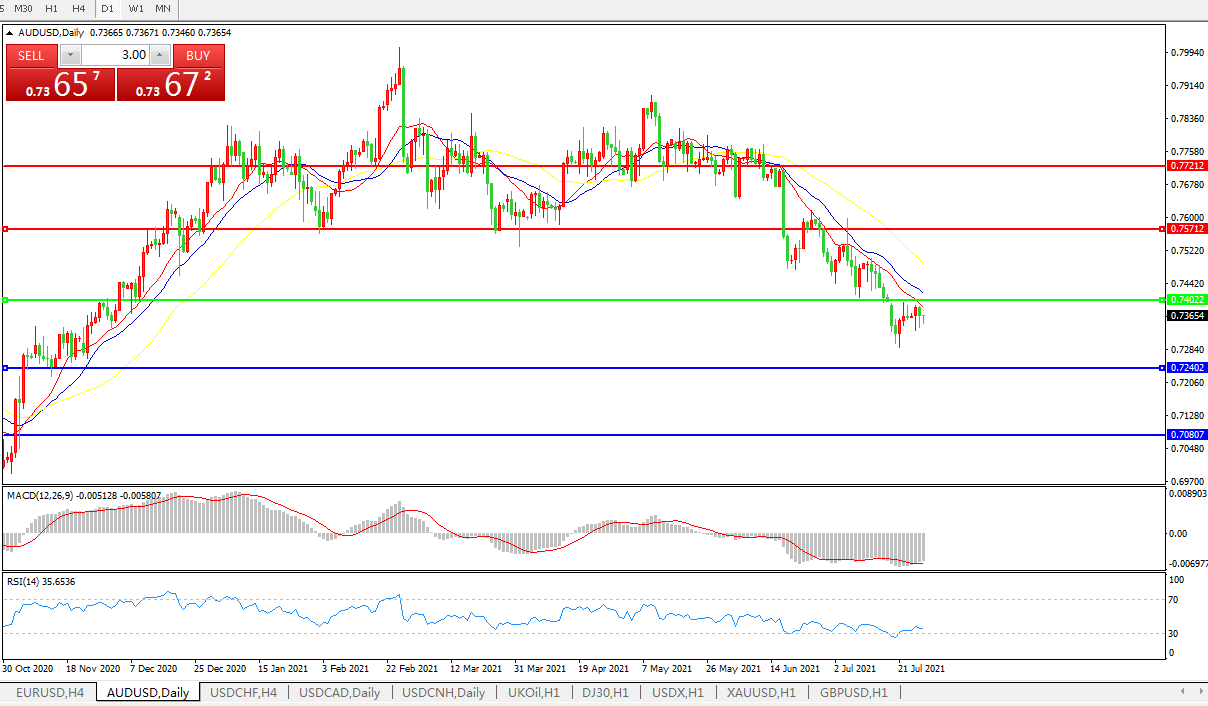Switch to the XAUUSD,H1 chart tab

coord(760,692)
